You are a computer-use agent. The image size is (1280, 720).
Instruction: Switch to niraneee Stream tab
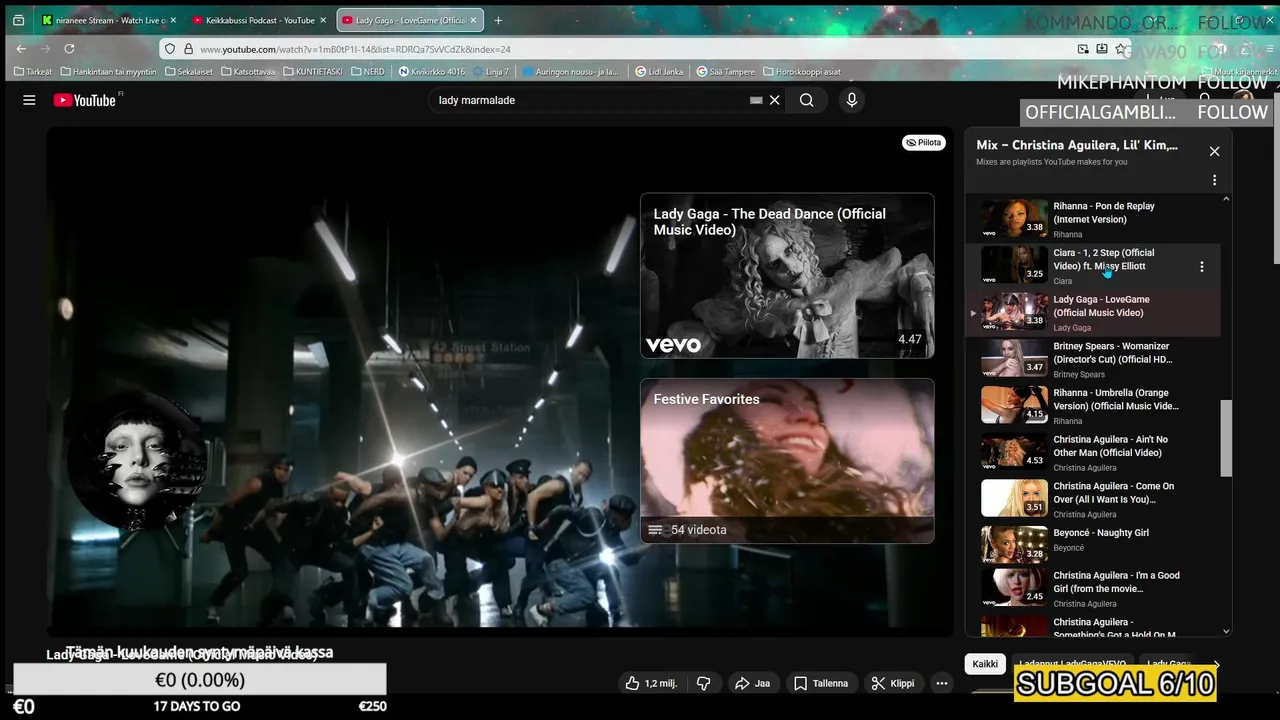coord(108,20)
